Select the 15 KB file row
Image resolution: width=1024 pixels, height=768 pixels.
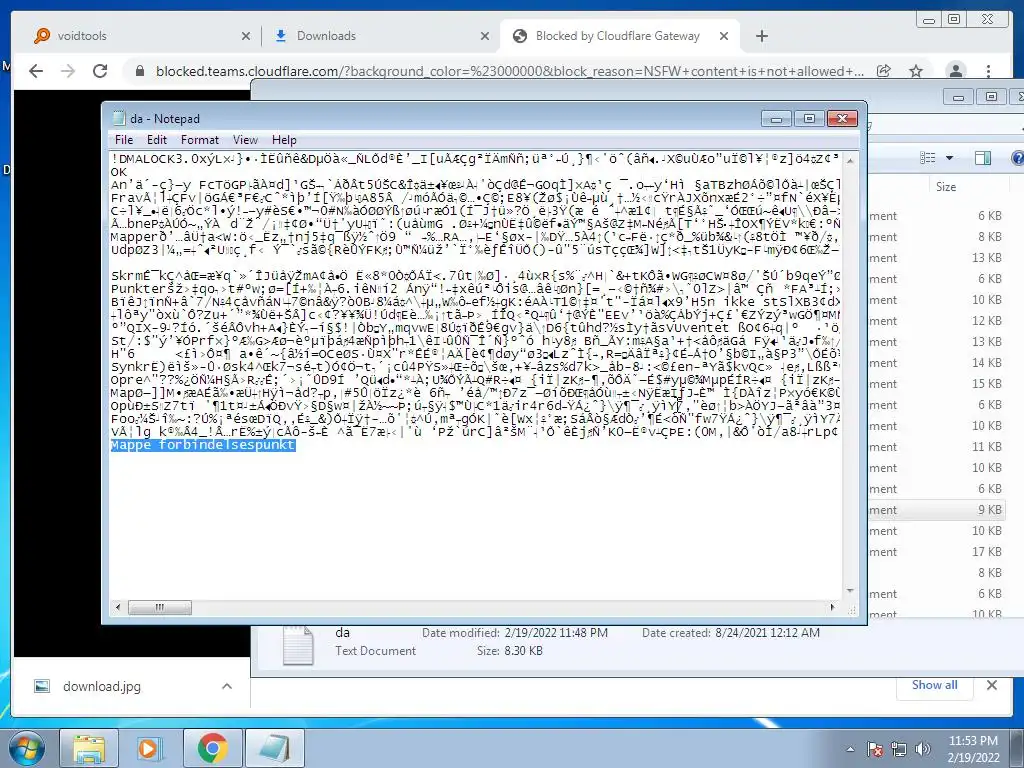click(x=937, y=384)
